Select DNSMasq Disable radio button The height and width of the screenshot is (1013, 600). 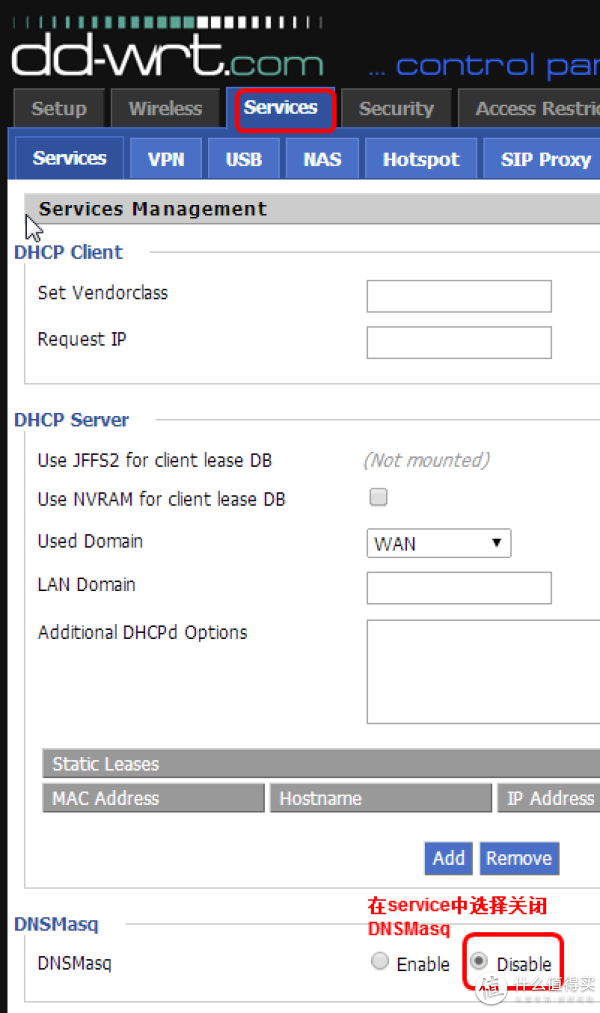pos(479,961)
